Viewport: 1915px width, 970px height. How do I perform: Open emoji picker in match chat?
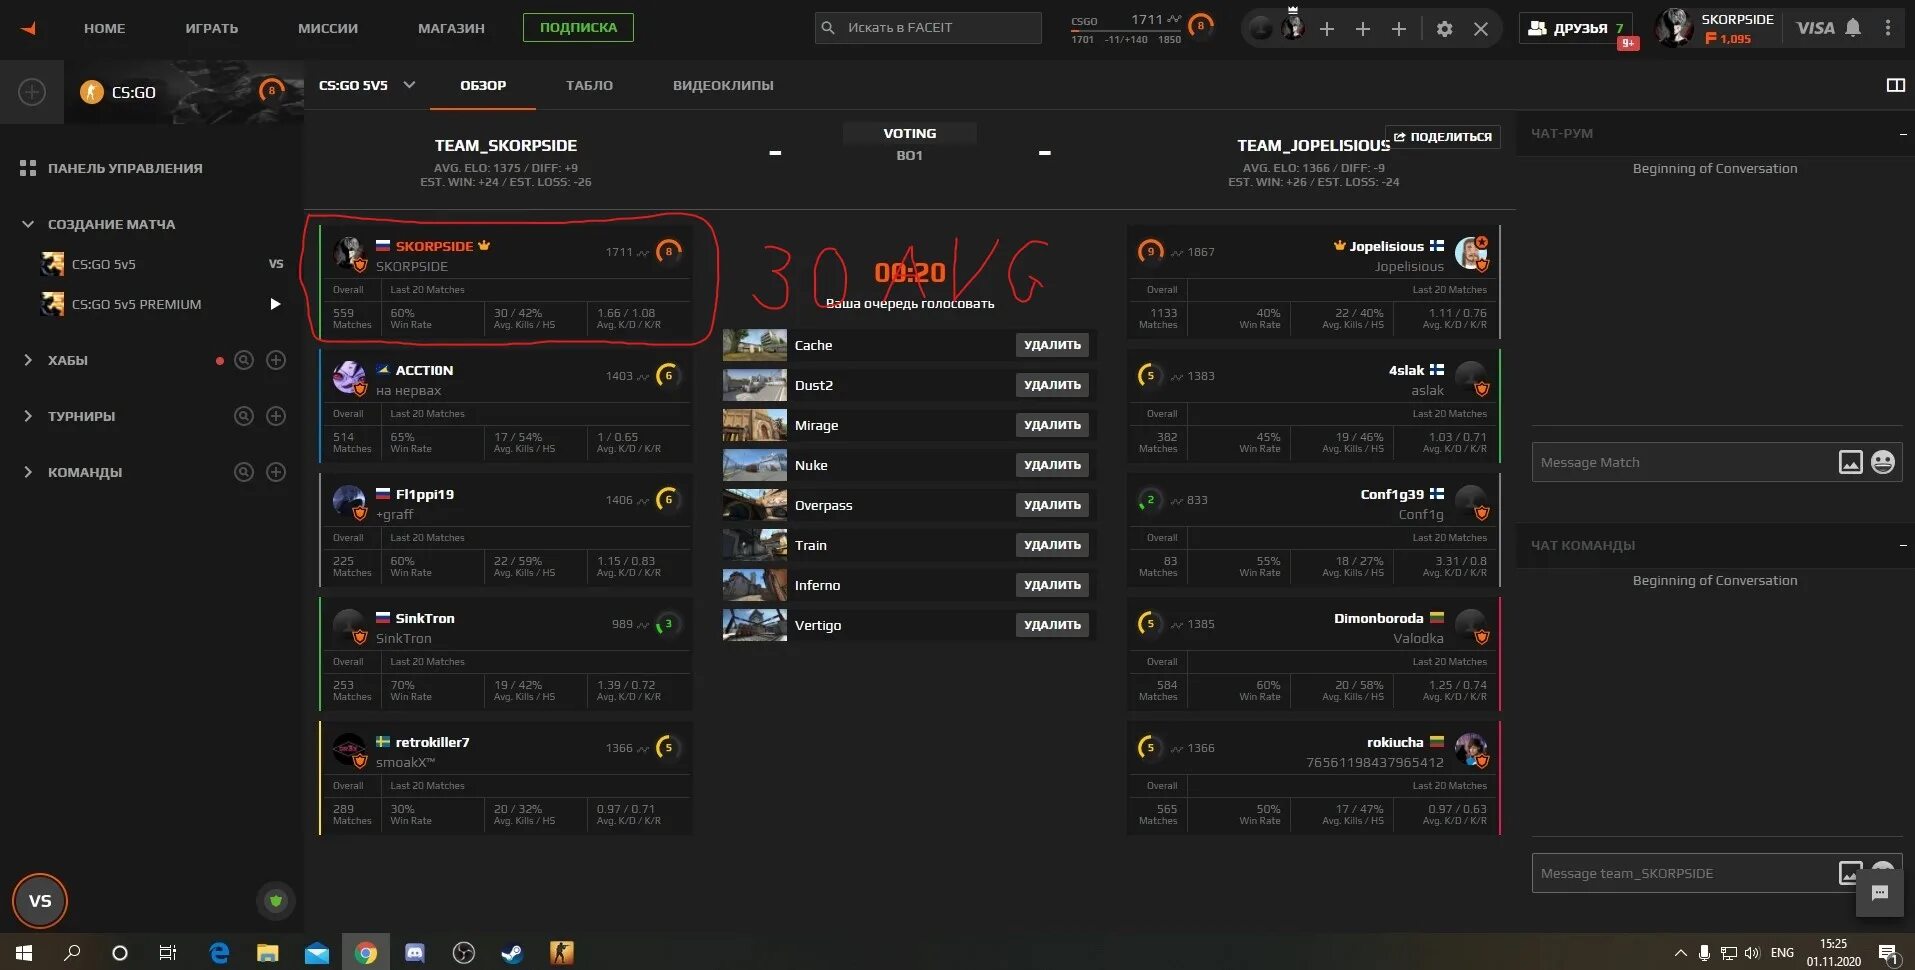pos(1883,462)
